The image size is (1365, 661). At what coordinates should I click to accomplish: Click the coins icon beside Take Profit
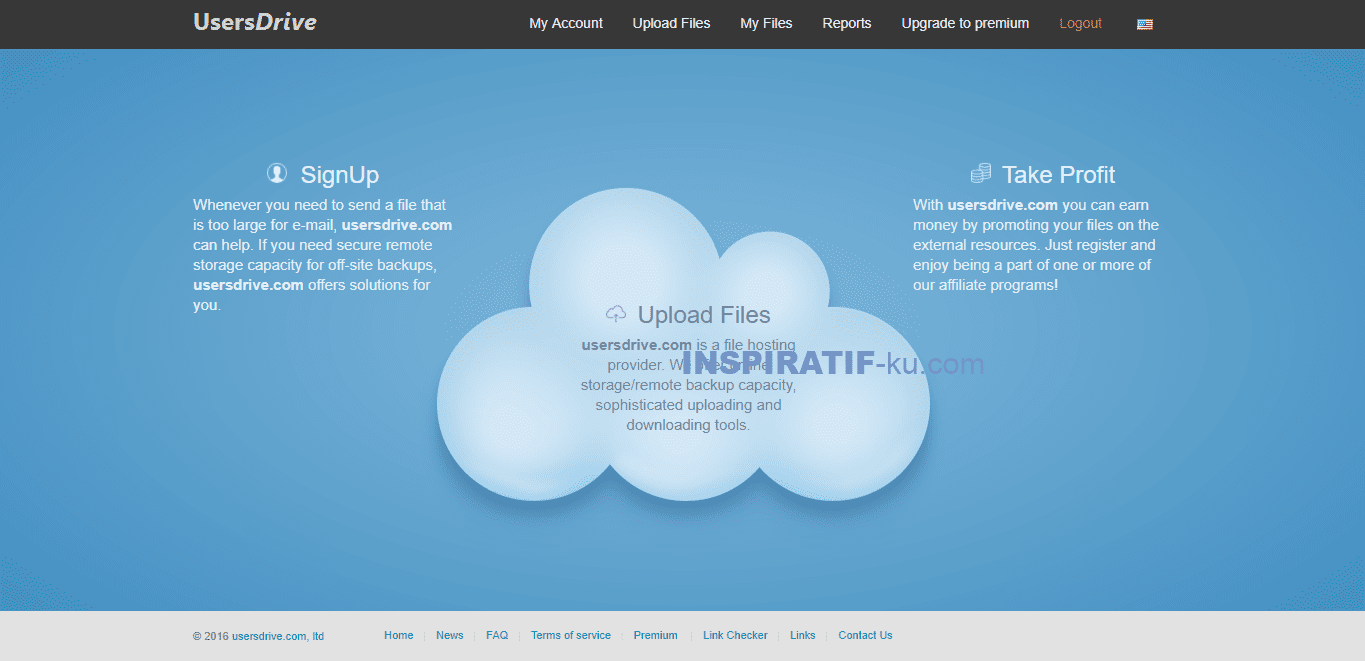980,172
